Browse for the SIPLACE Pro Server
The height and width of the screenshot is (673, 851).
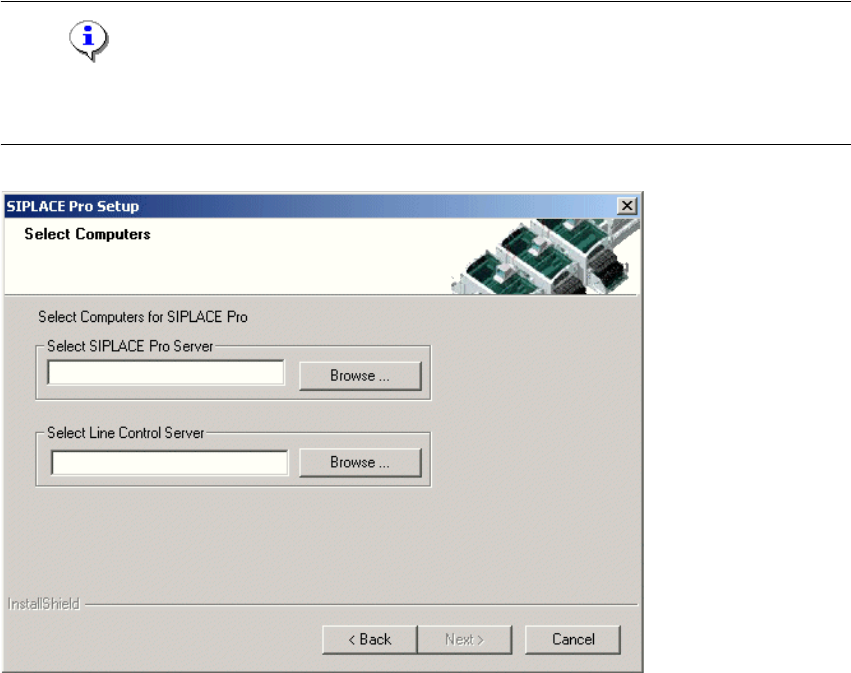click(360, 376)
